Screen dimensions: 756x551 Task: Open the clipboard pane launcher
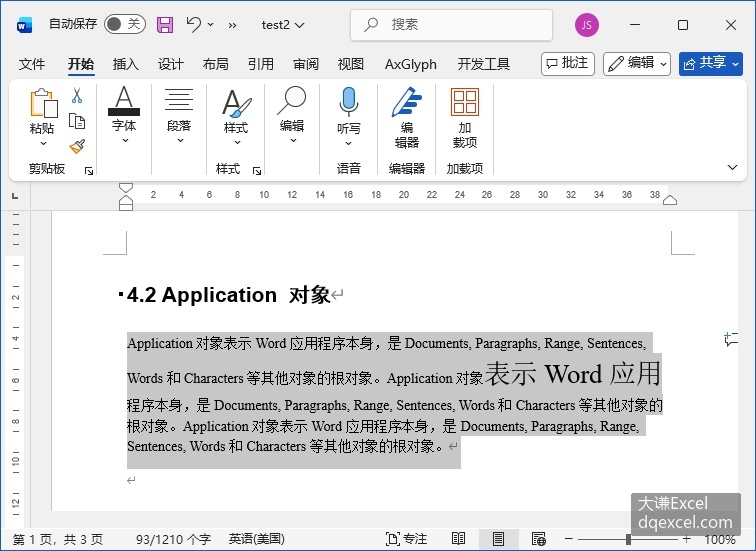click(x=89, y=171)
